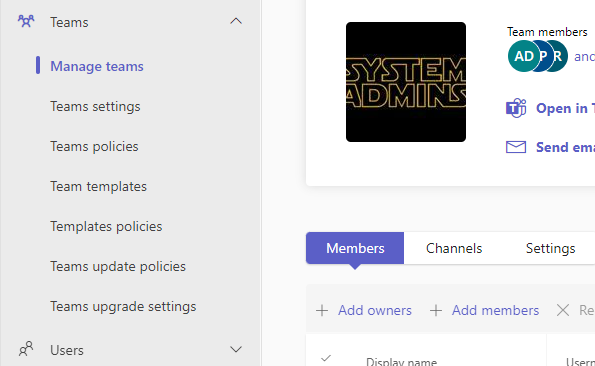Click the plus icon beside Add owners
This screenshot has height=366, width=595.
[322, 310]
